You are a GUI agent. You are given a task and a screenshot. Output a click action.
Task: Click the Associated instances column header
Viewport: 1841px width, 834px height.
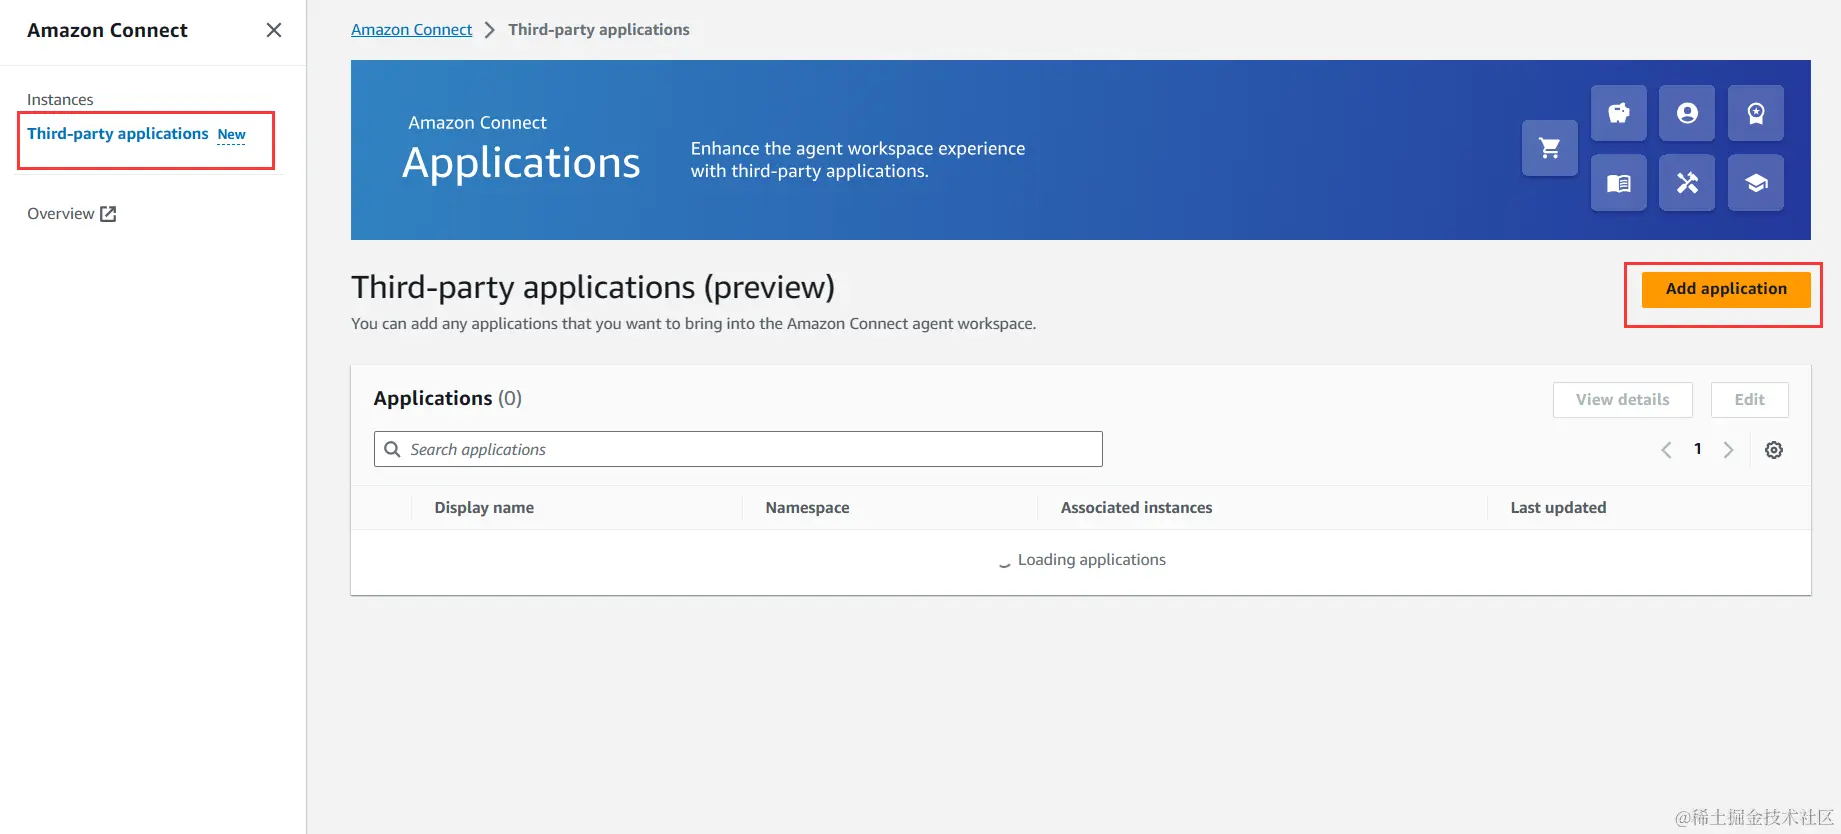point(1136,508)
